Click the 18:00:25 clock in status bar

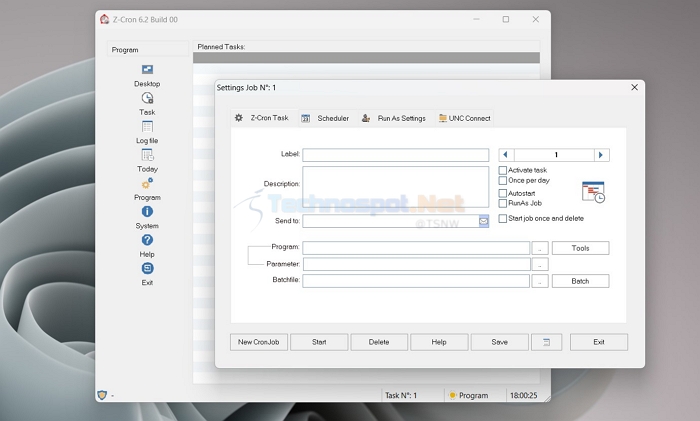[x=524, y=395]
